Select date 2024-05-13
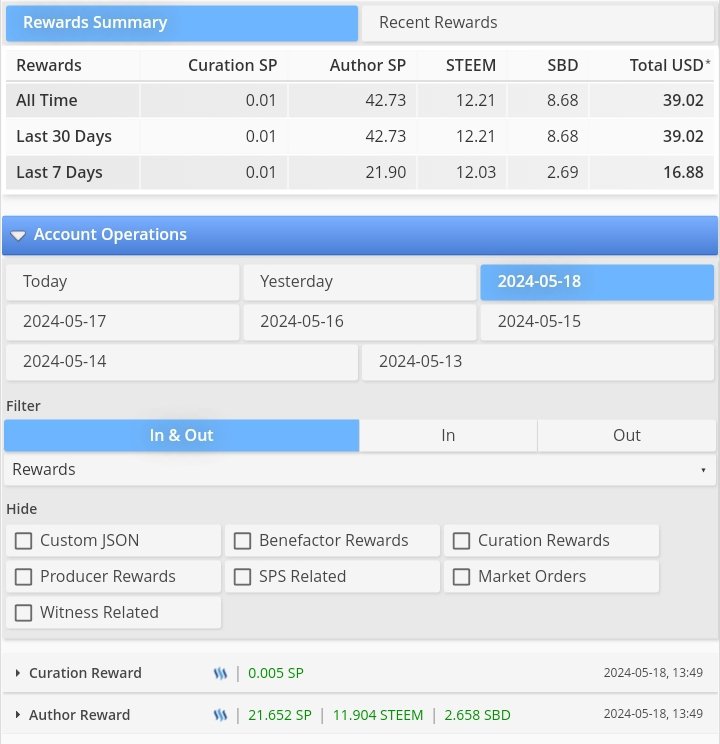Image resolution: width=720 pixels, height=744 pixels. (x=538, y=362)
